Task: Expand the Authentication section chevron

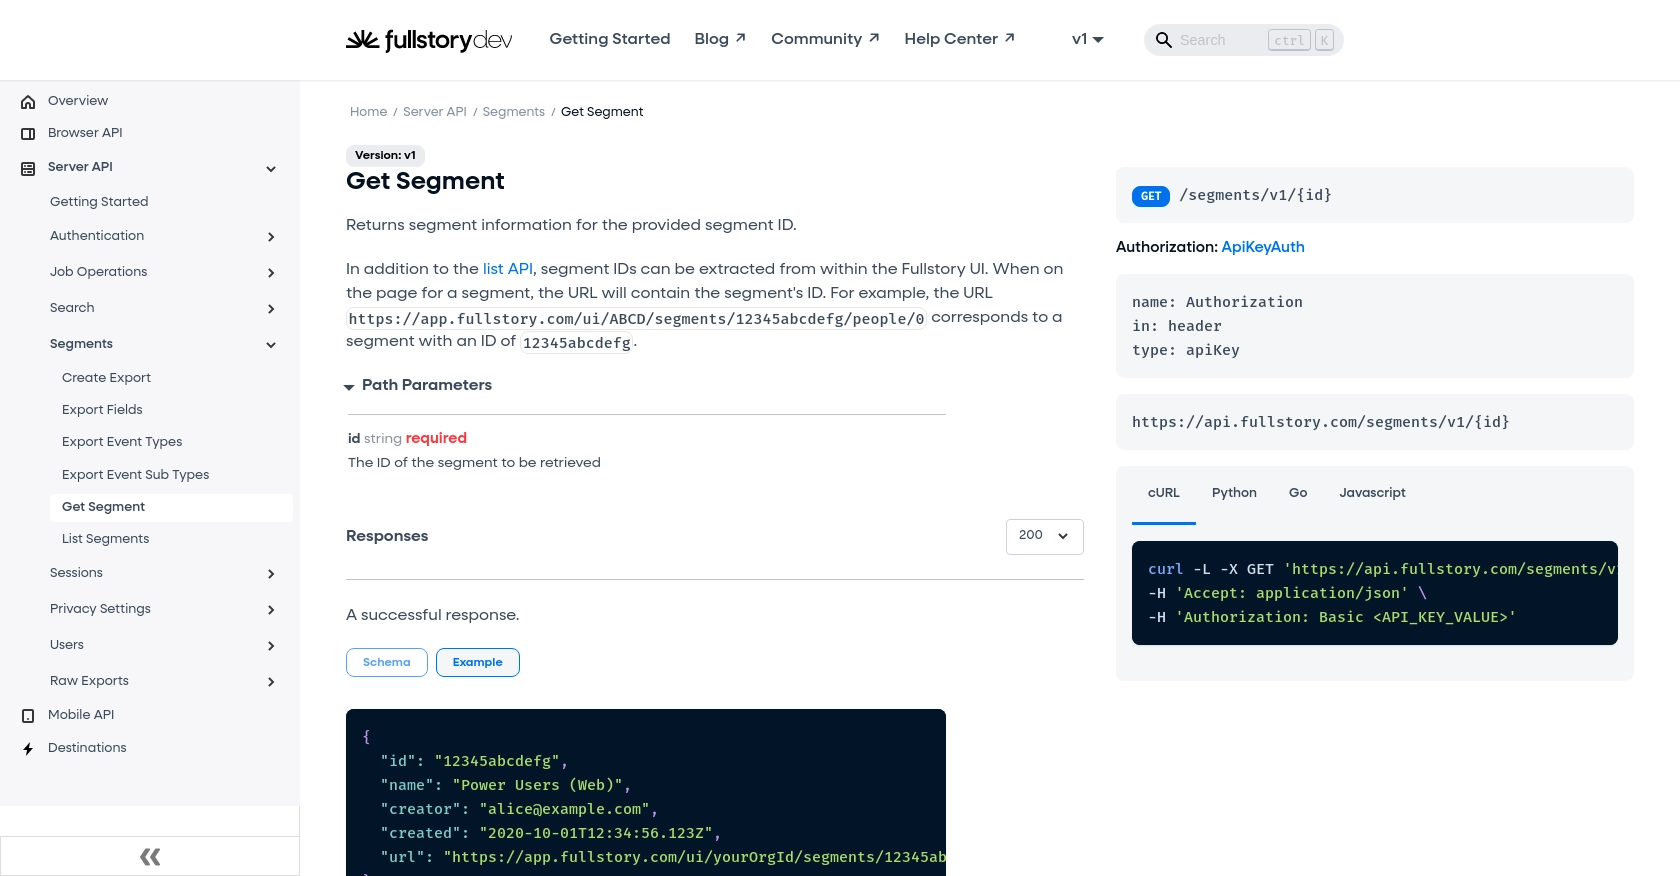Action: point(271,237)
